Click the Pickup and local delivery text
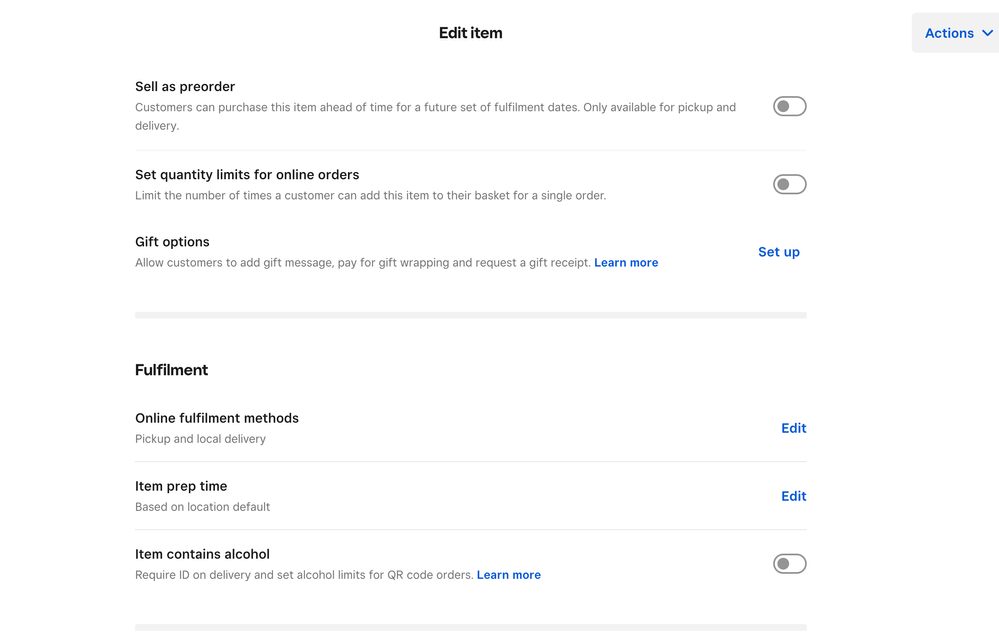Viewport: 999px width, 638px height. (200, 439)
